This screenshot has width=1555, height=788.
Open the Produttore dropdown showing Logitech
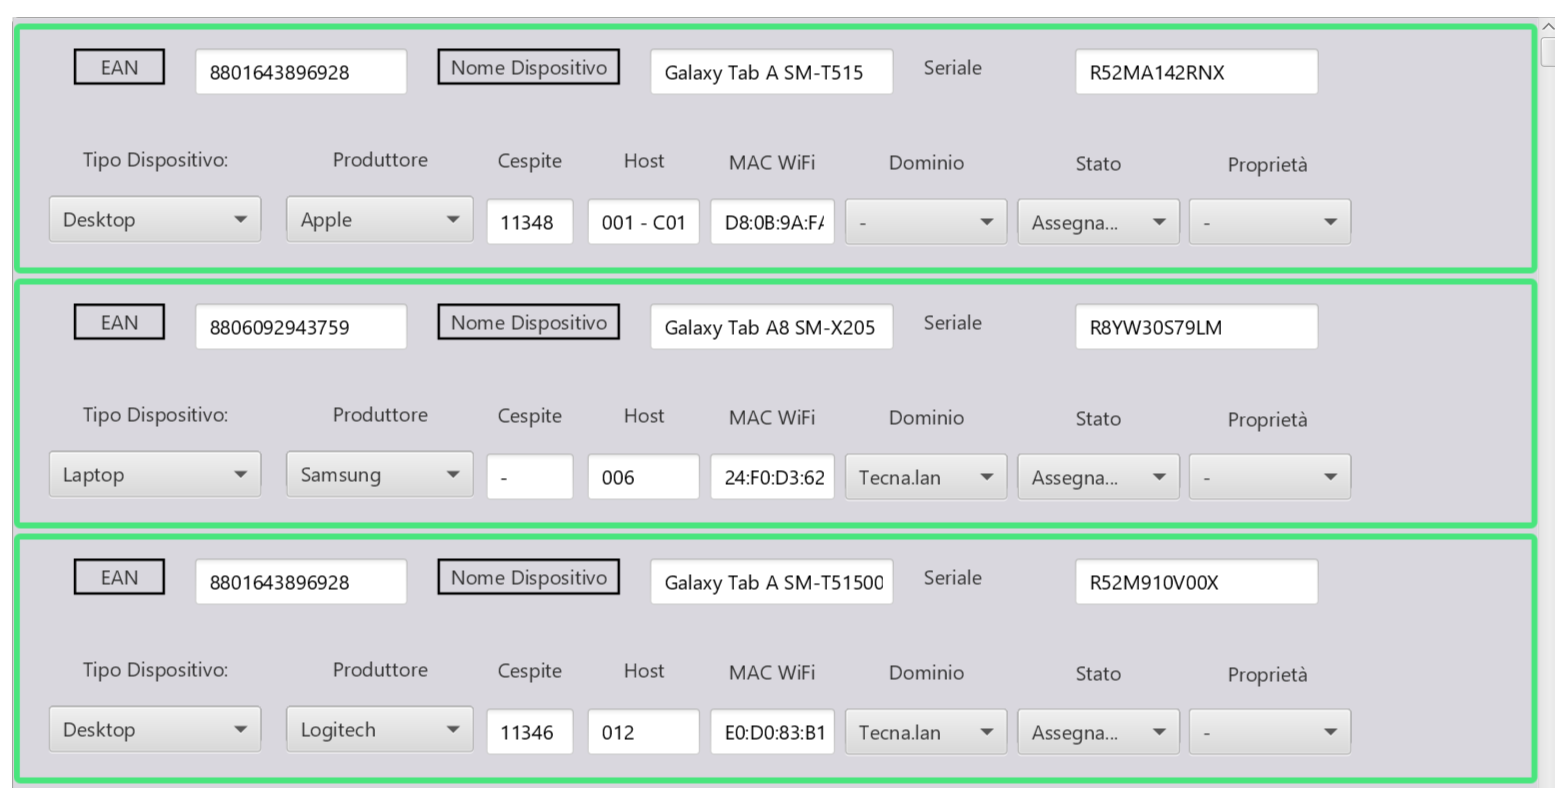(380, 730)
